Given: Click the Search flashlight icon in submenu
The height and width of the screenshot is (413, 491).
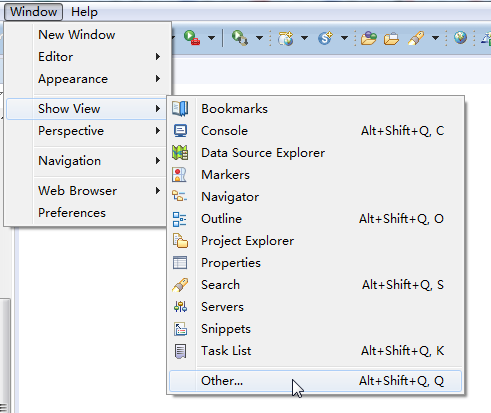Looking at the screenshot, I should click(180, 285).
